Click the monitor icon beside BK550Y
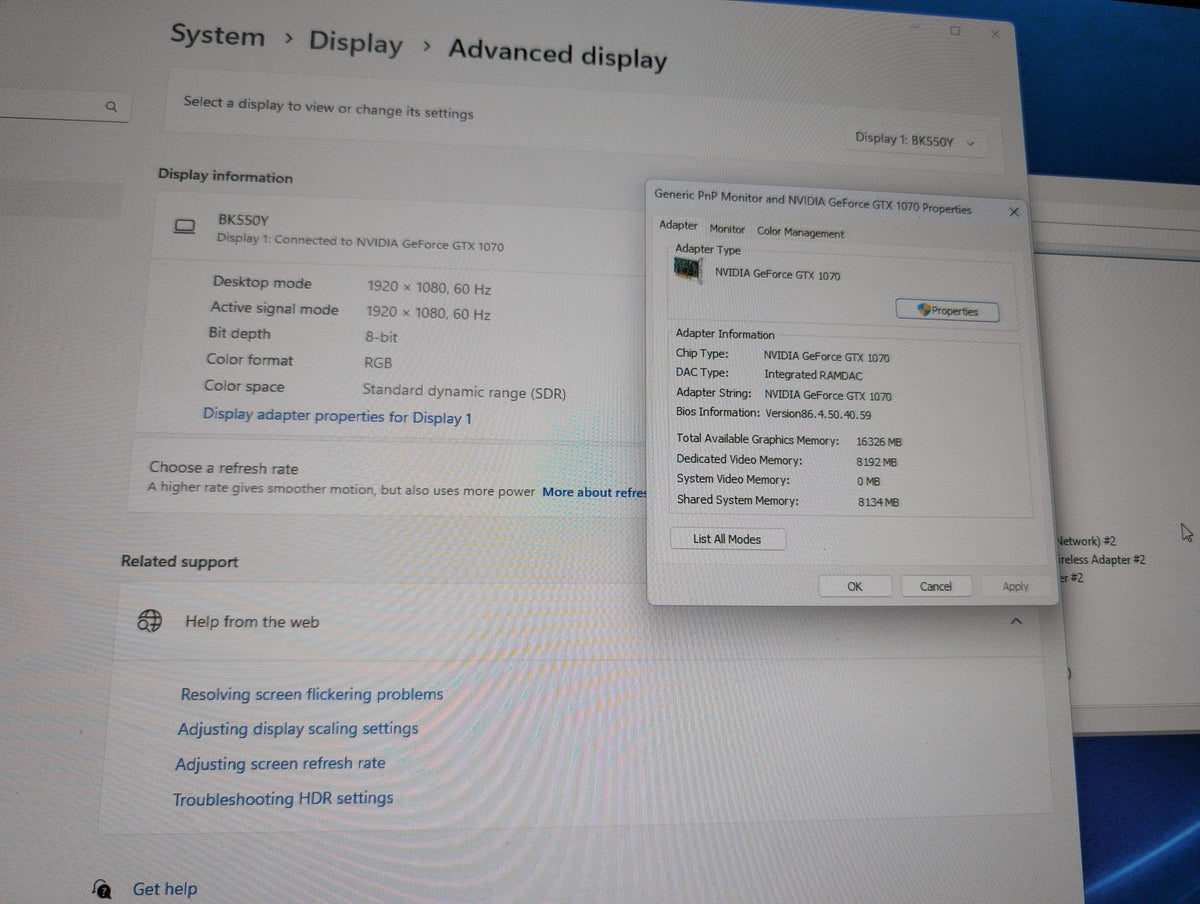1200x904 pixels. [x=184, y=227]
